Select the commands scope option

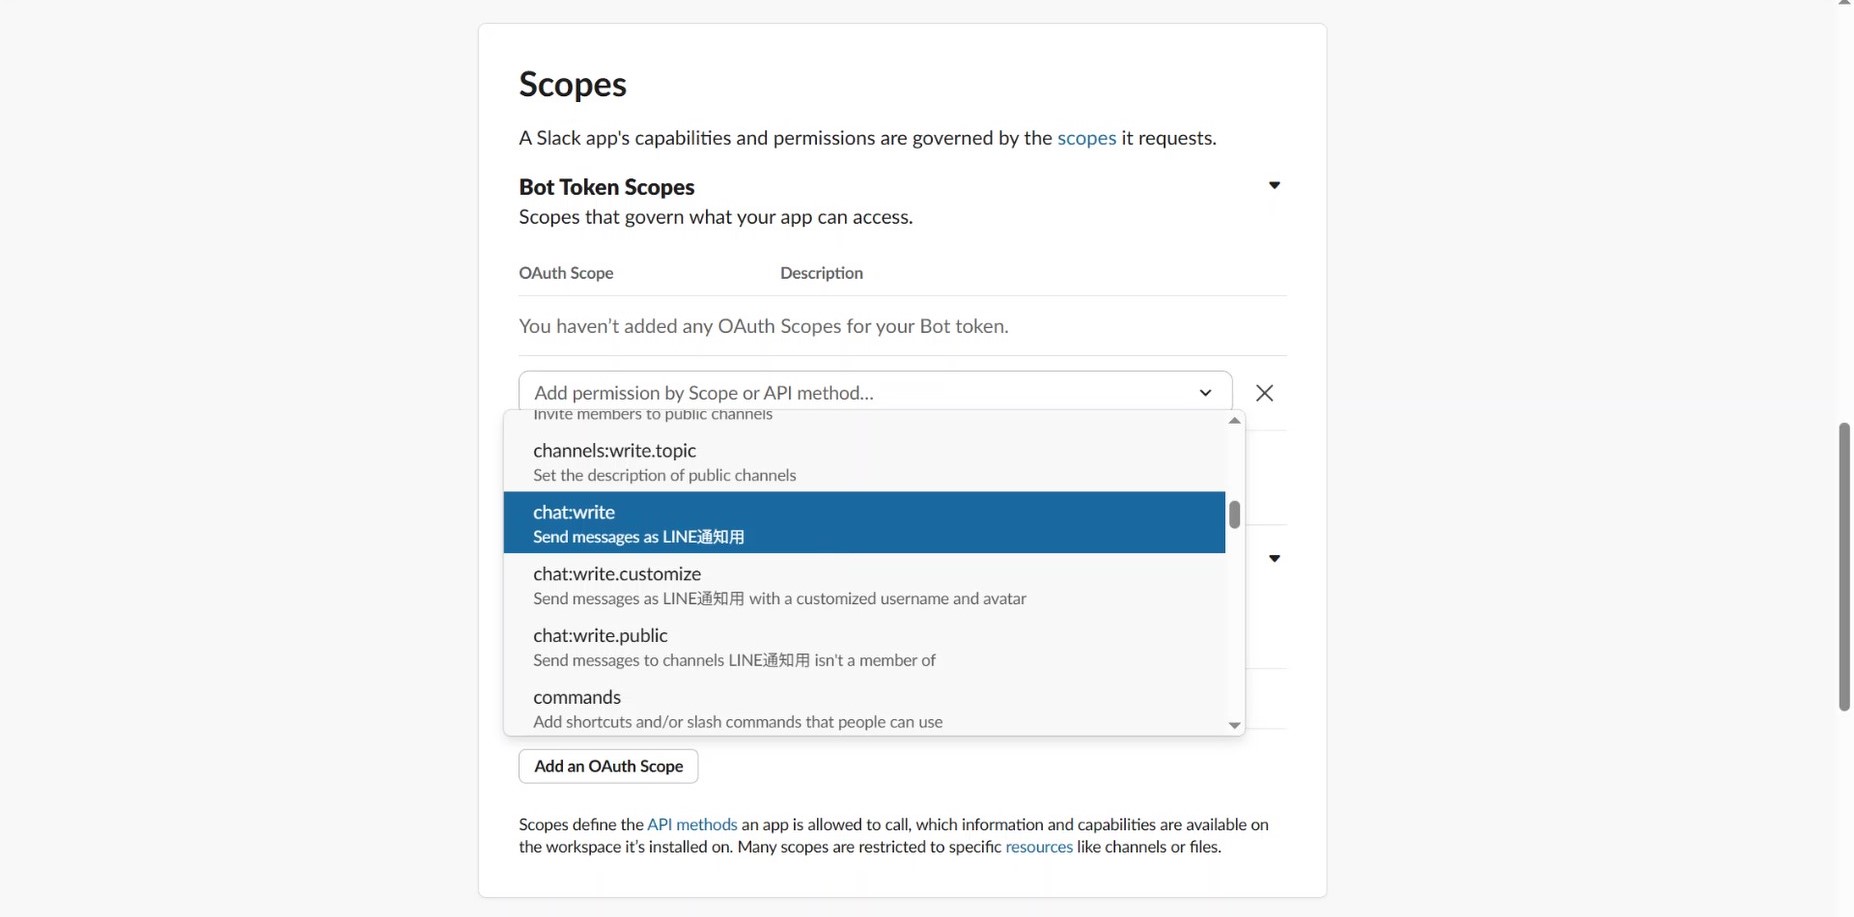[x=864, y=707]
